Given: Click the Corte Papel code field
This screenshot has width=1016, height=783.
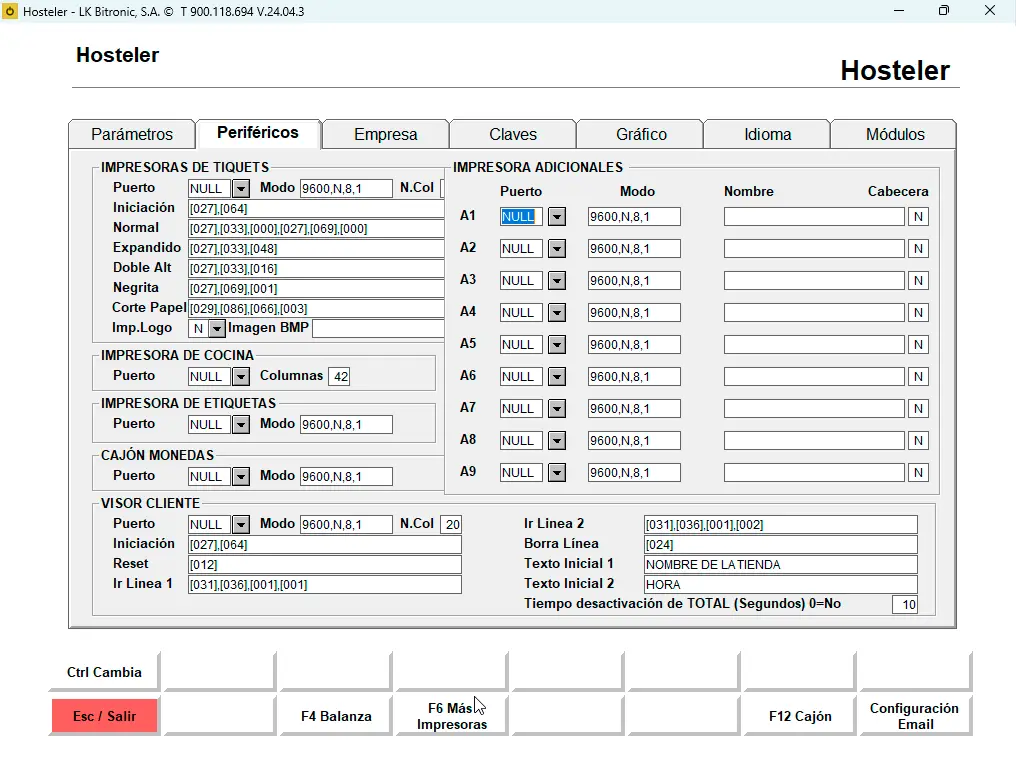Looking at the screenshot, I should coord(316,309).
